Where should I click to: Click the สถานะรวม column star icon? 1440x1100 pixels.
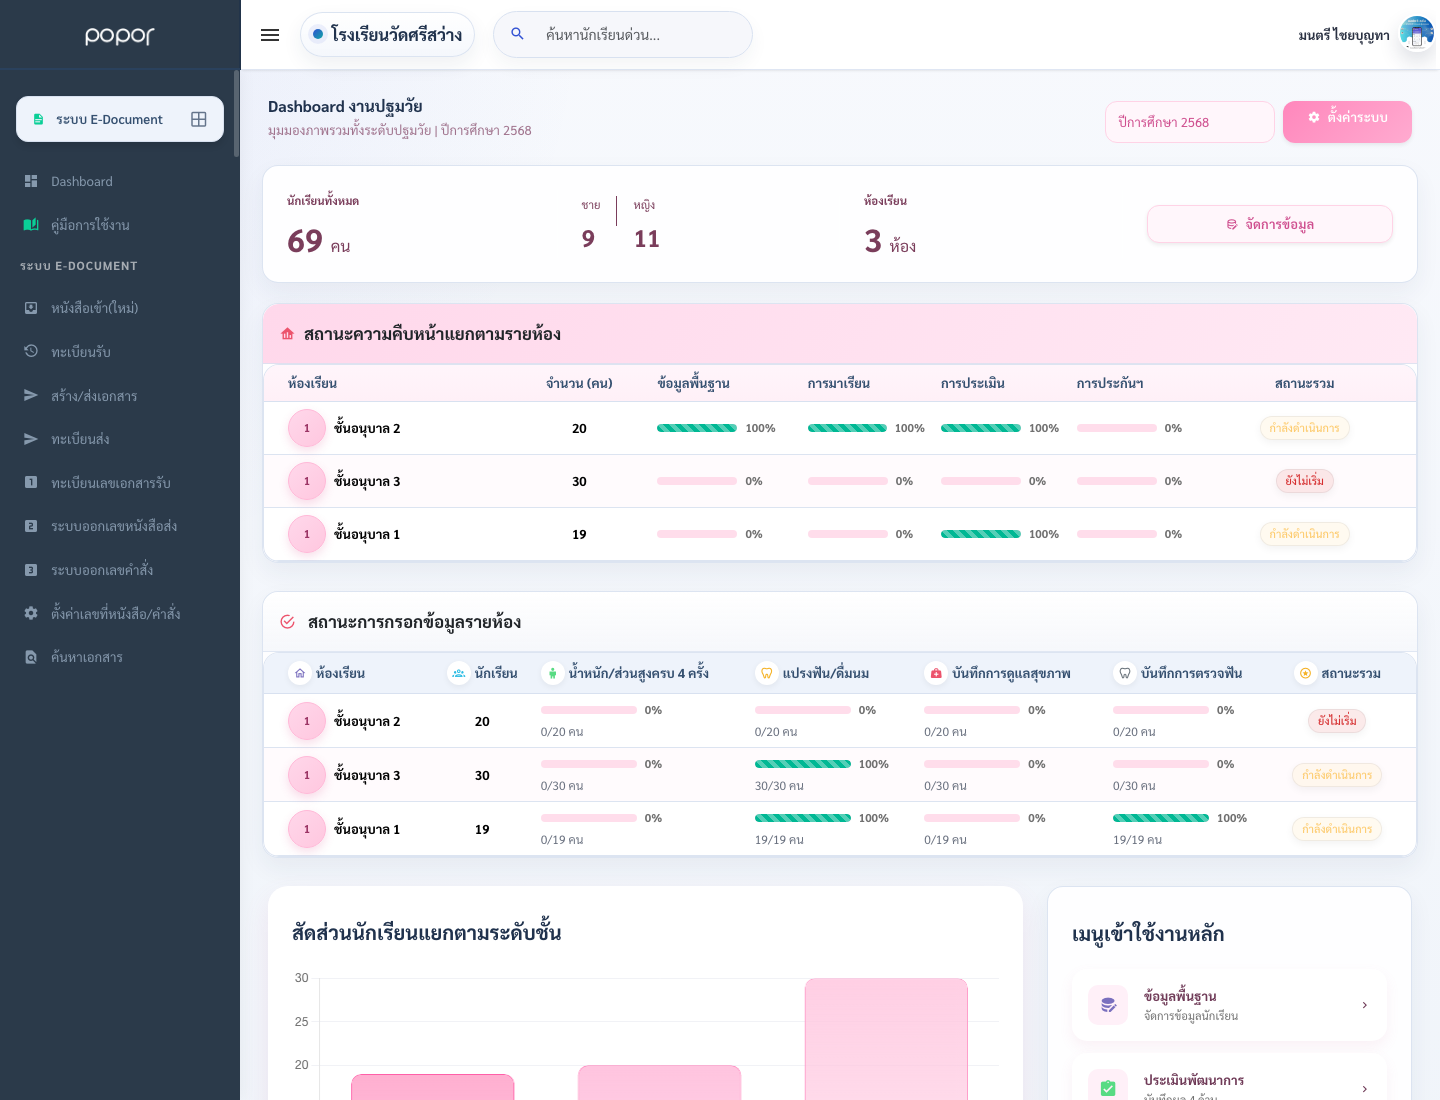point(1305,673)
